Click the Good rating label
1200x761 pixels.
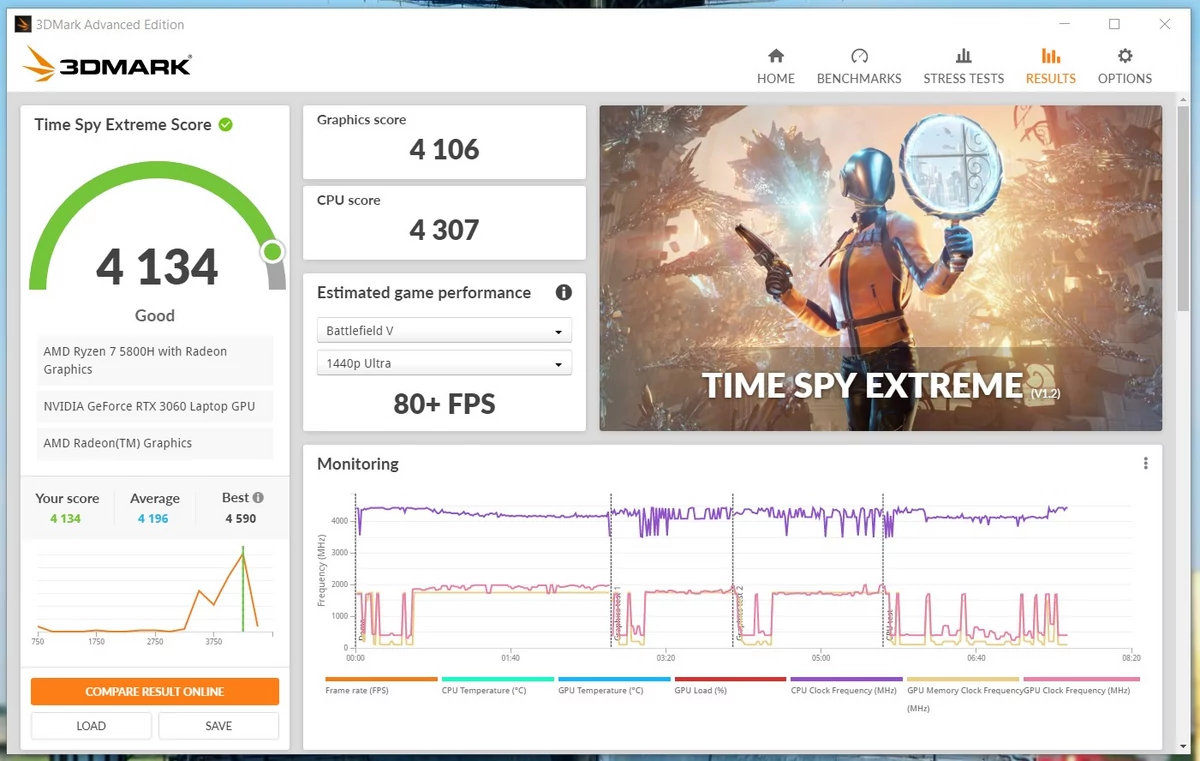[x=155, y=315]
